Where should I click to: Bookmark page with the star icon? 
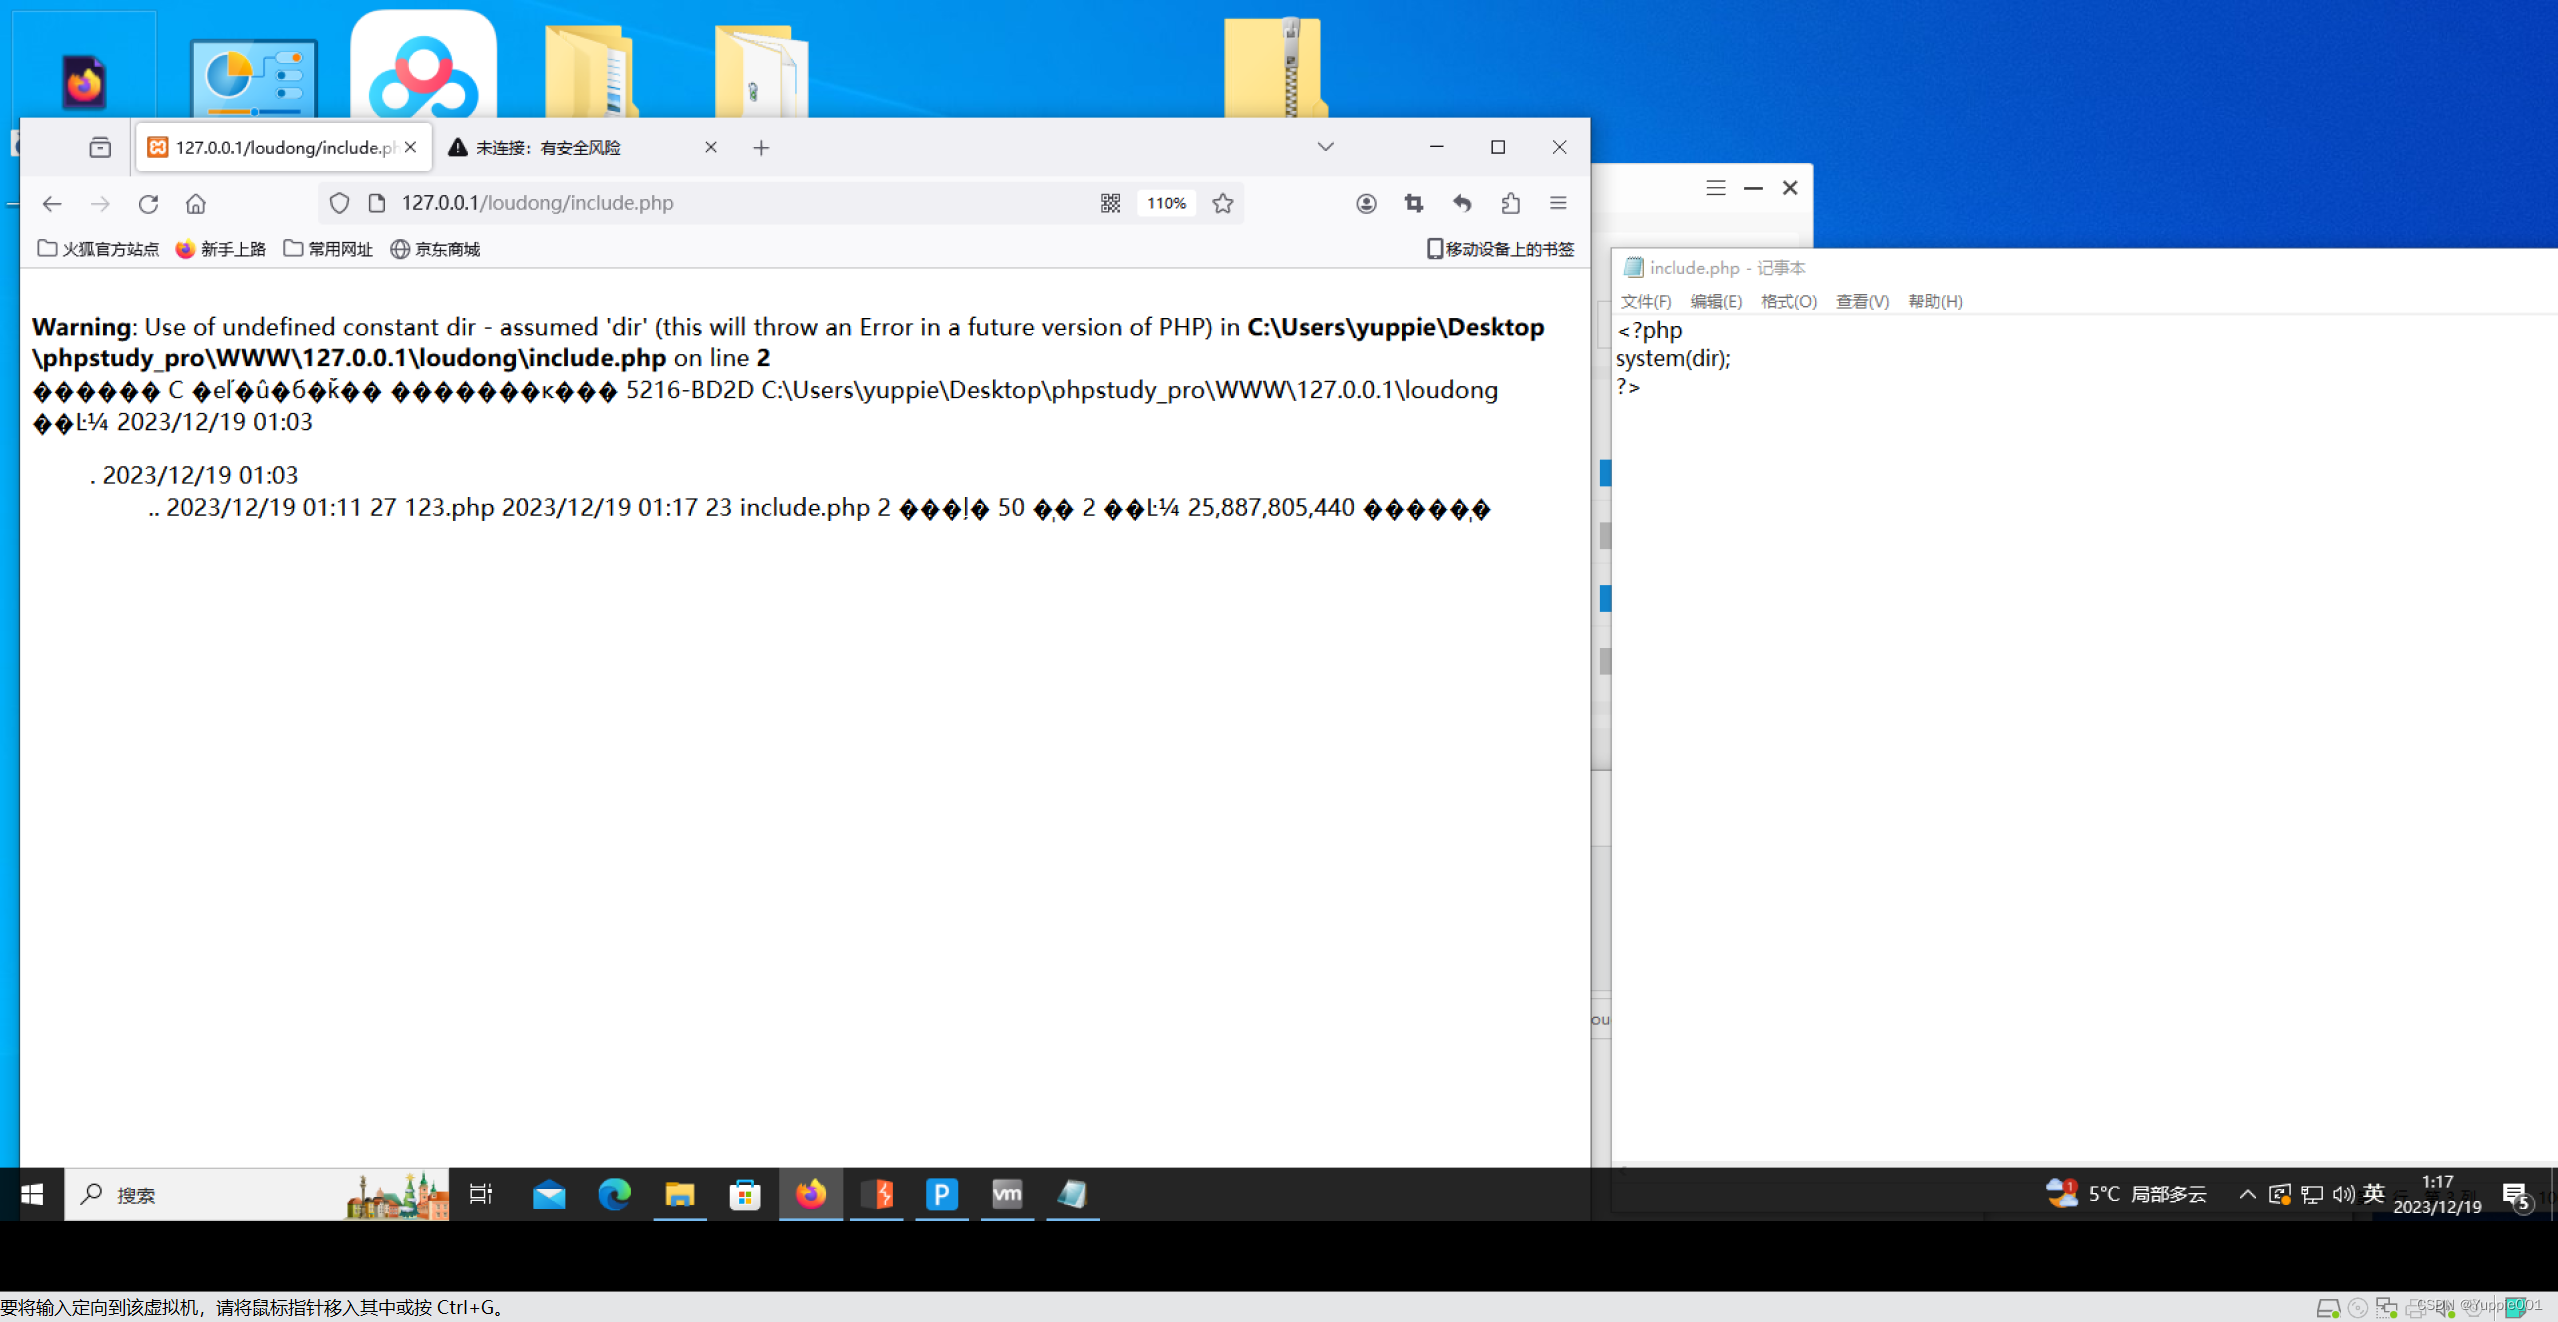[x=1222, y=204]
